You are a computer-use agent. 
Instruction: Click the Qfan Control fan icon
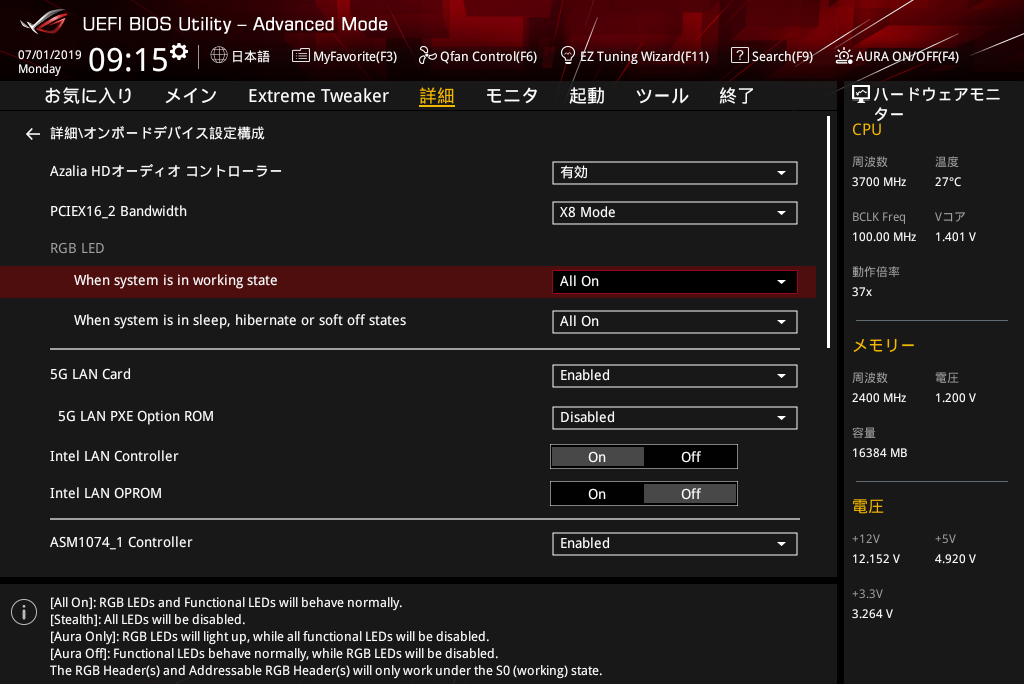pos(427,56)
